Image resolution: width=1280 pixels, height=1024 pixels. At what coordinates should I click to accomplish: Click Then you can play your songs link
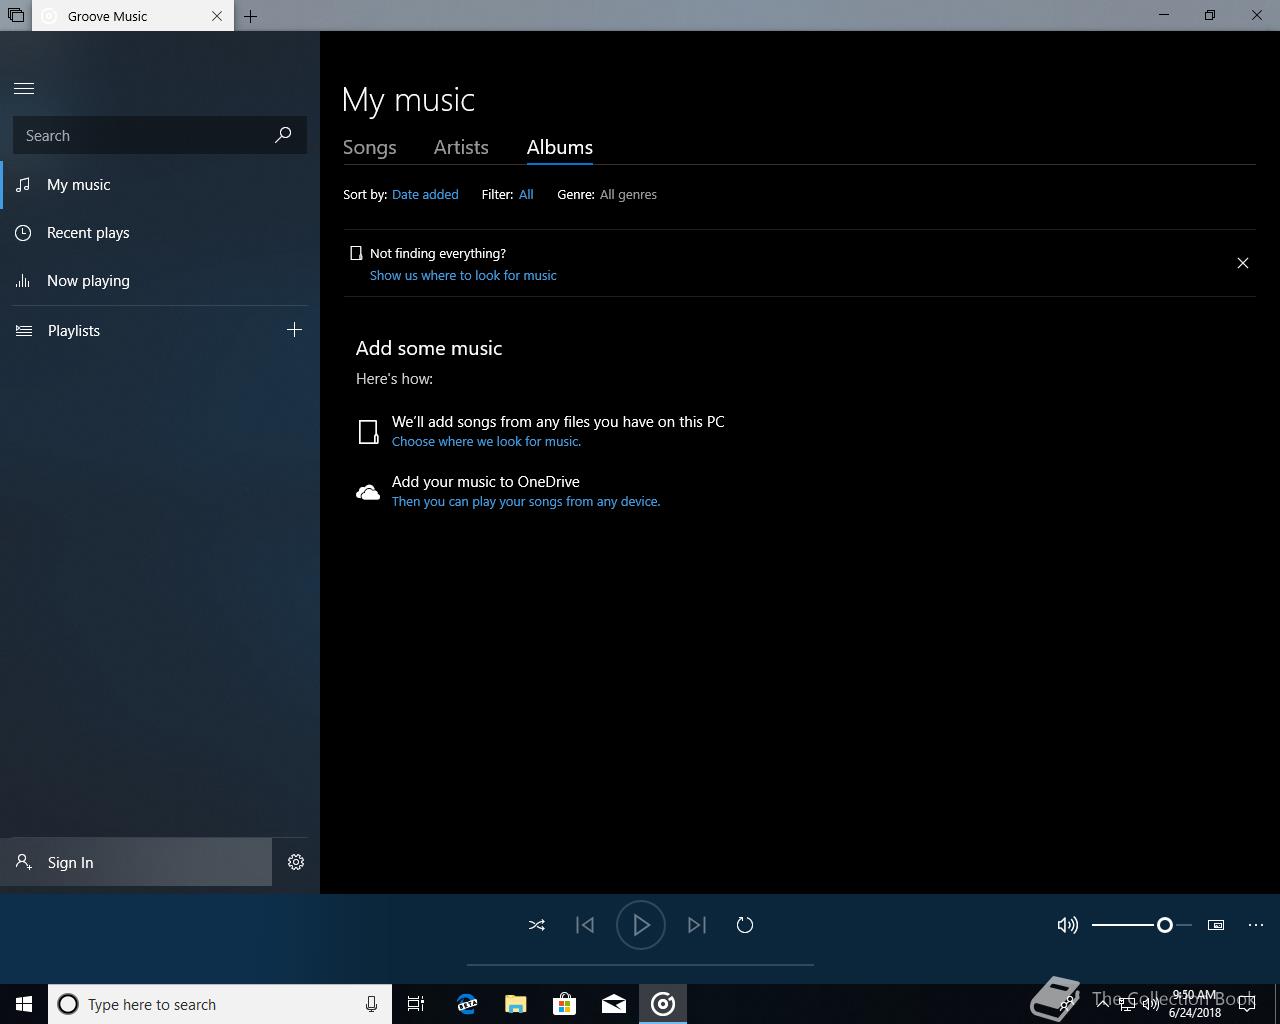pyautogui.click(x=526, y=501)
